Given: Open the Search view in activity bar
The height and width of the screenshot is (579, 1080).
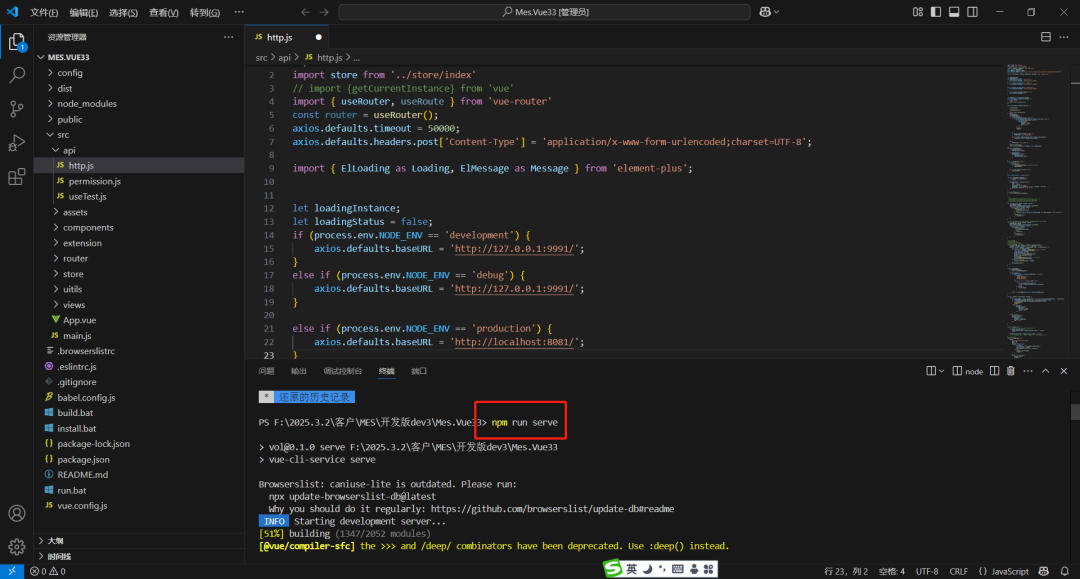Looking at the screenshot, I should tap(17, 75).
